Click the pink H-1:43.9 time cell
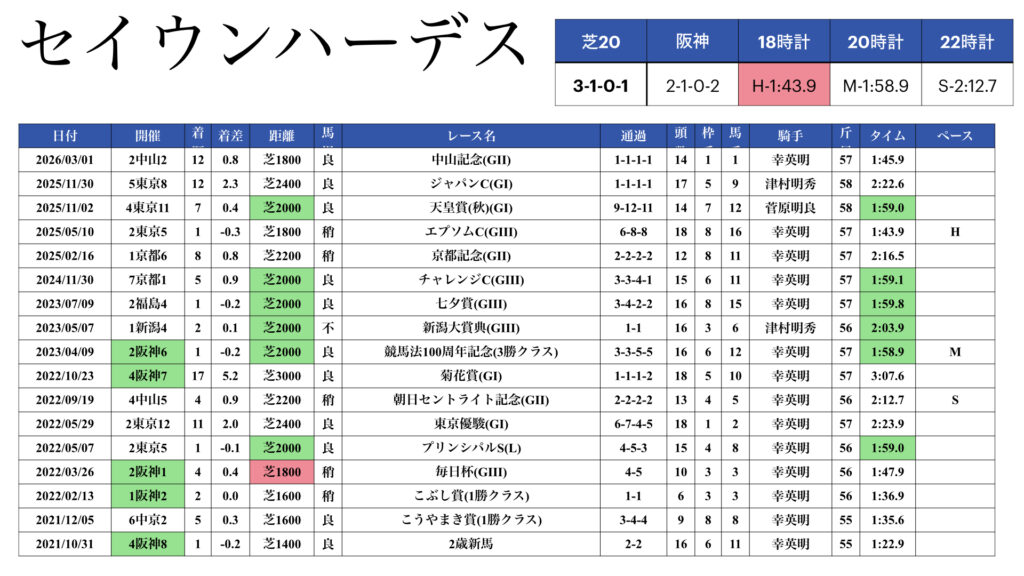 pos(784,86)
